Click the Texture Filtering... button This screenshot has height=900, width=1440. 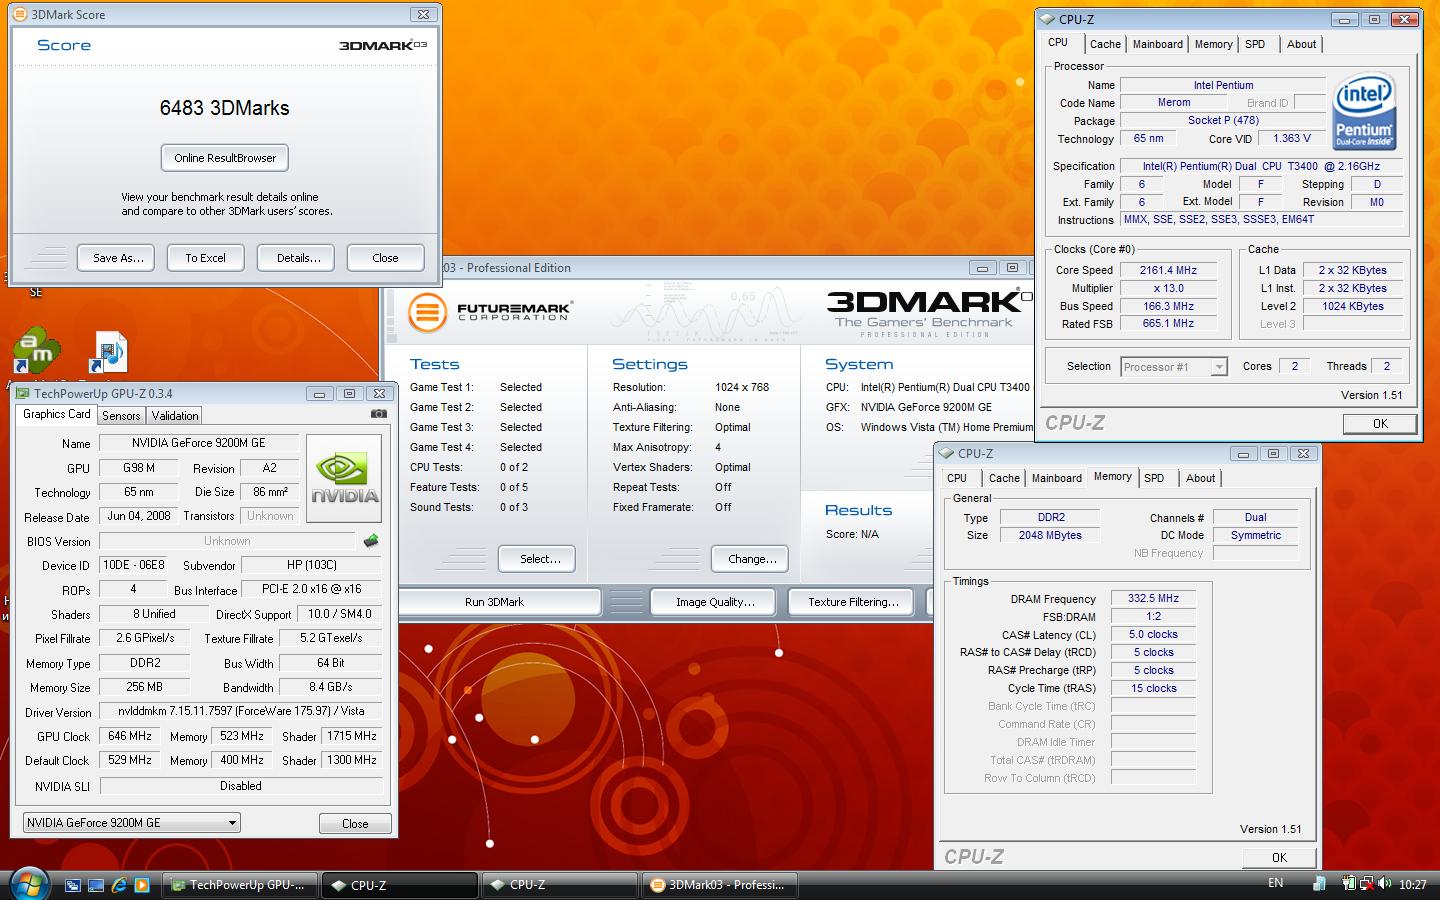(853, 602)
